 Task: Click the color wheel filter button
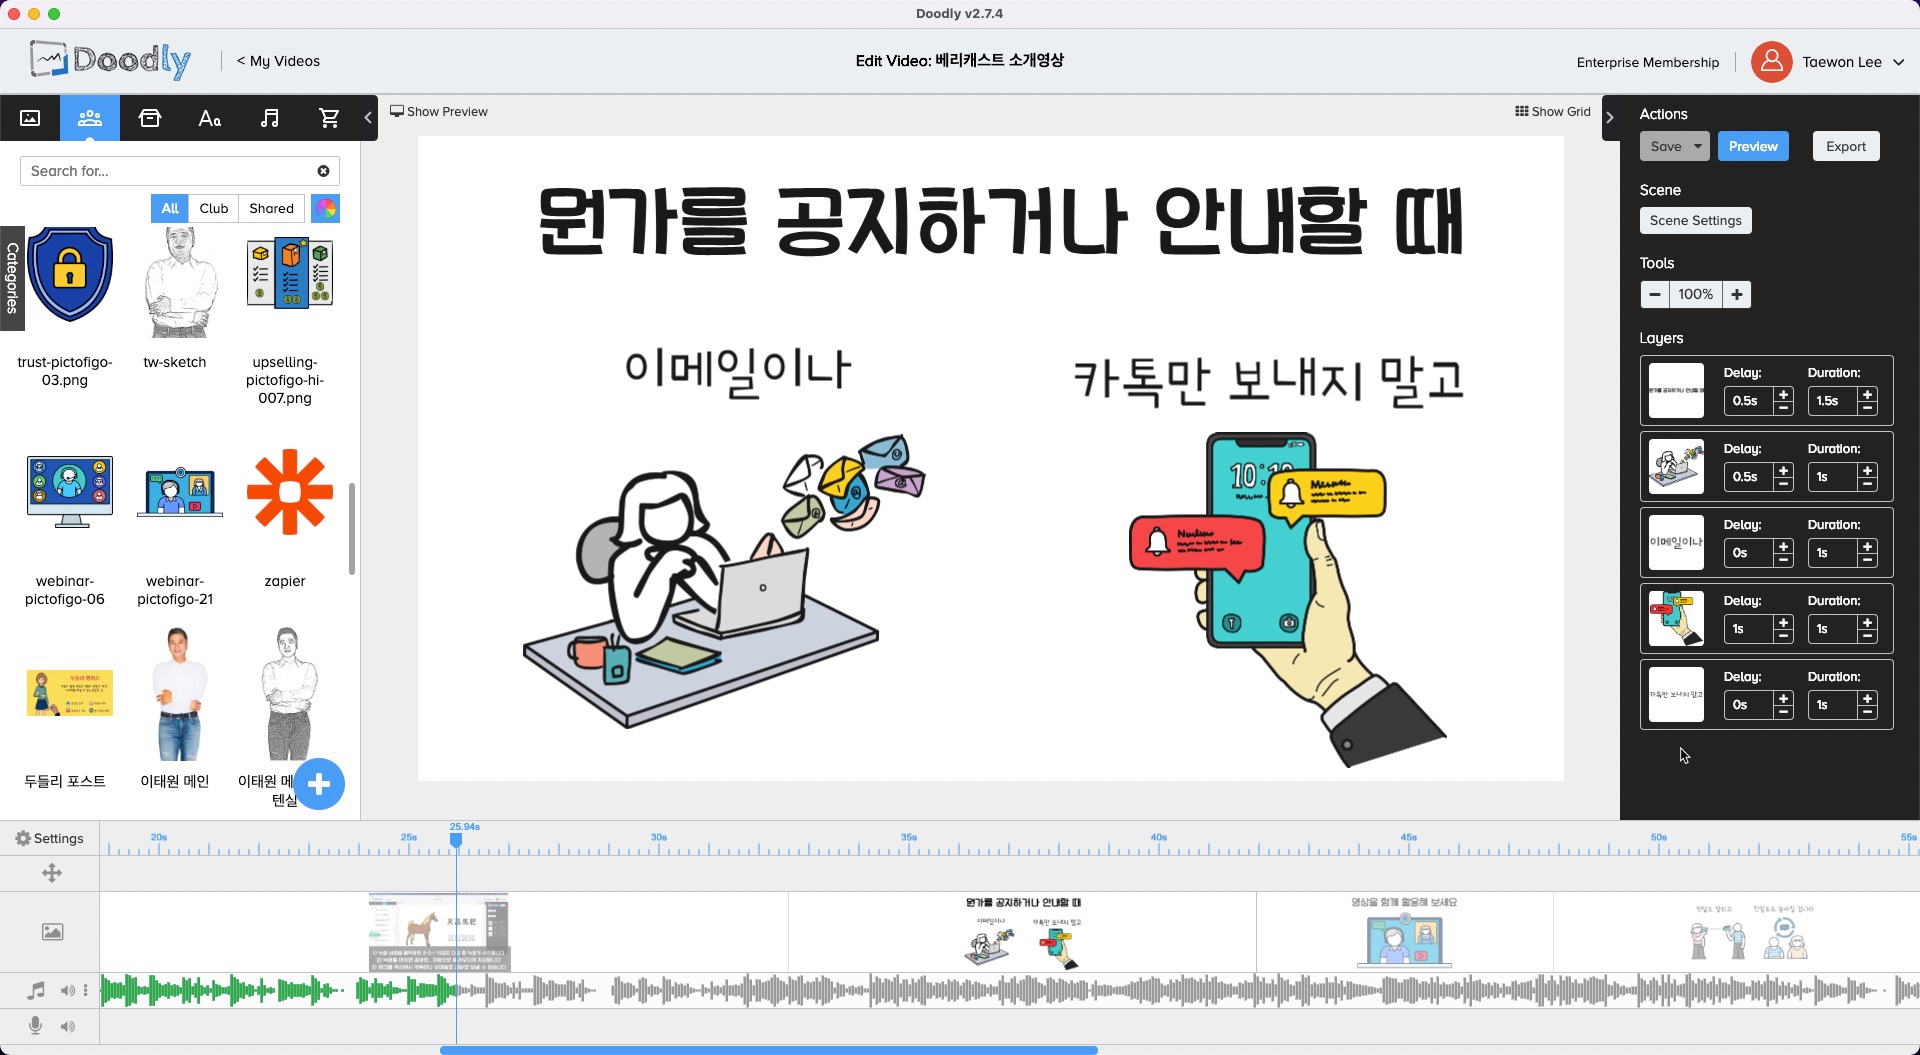click(326, 208)
